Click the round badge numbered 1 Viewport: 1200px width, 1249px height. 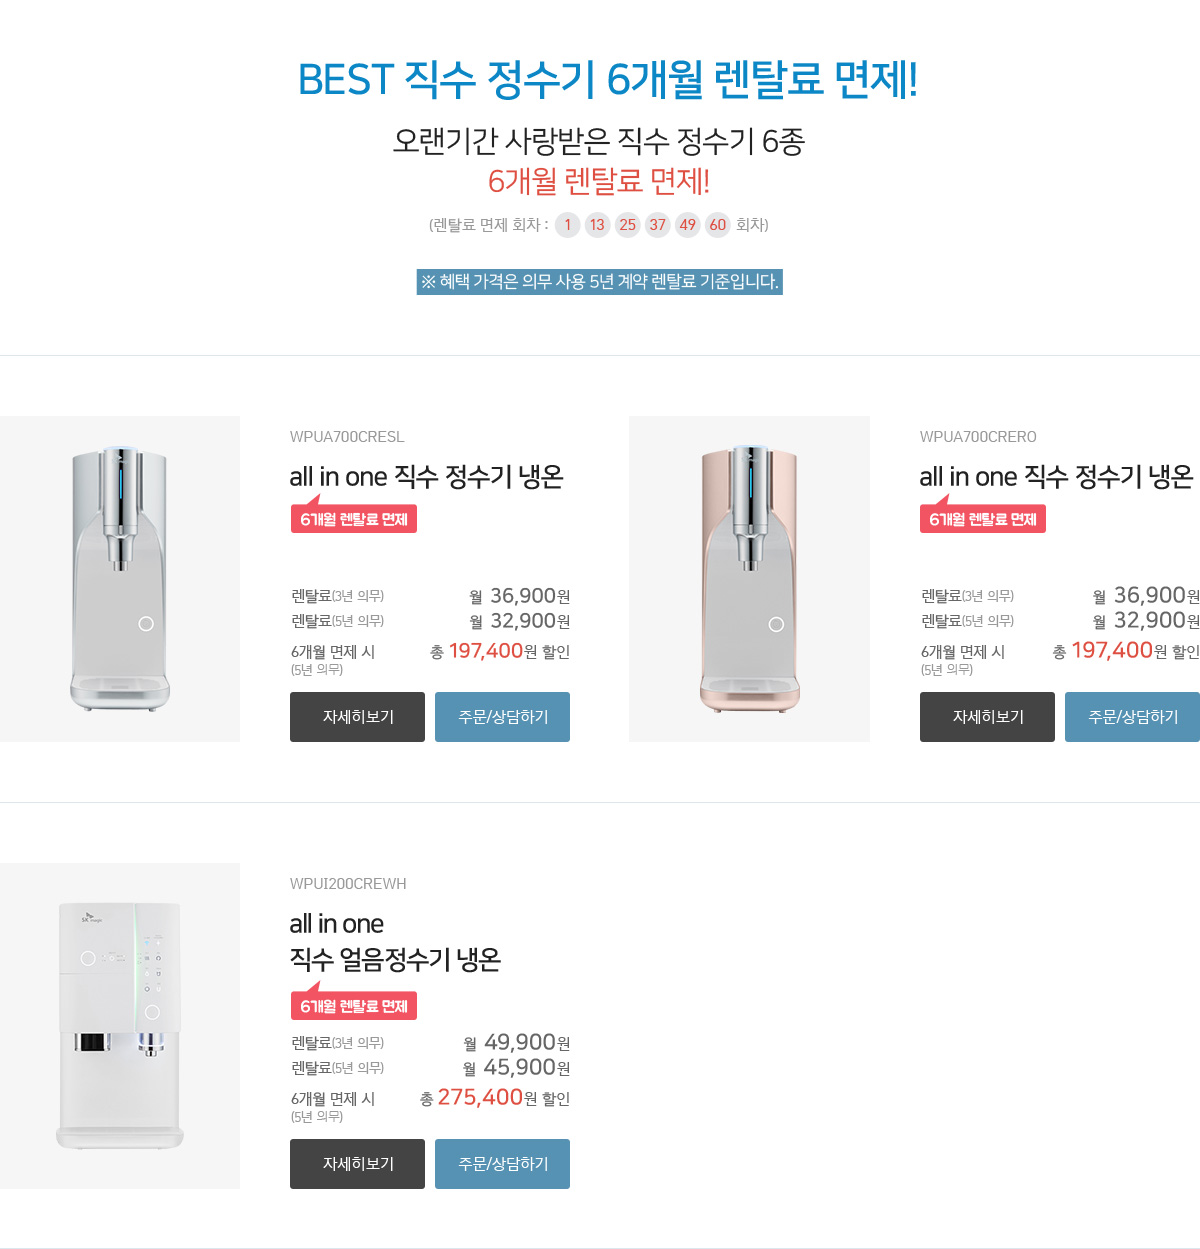tap(567, 225)
